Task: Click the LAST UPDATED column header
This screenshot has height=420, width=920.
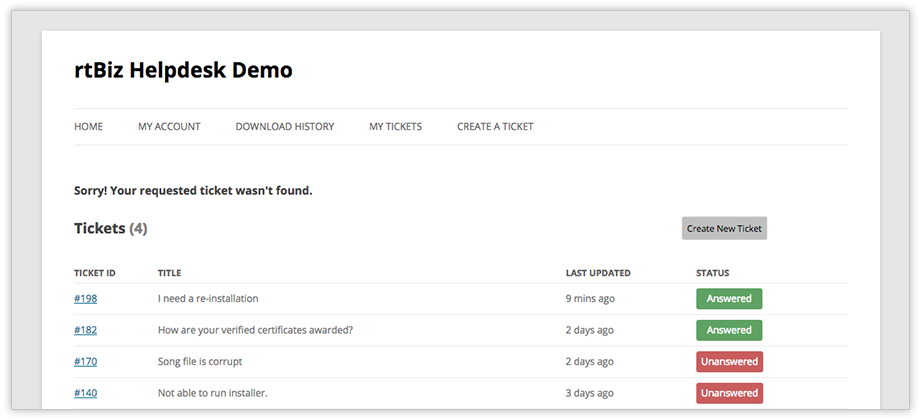Action: (598, 273)
